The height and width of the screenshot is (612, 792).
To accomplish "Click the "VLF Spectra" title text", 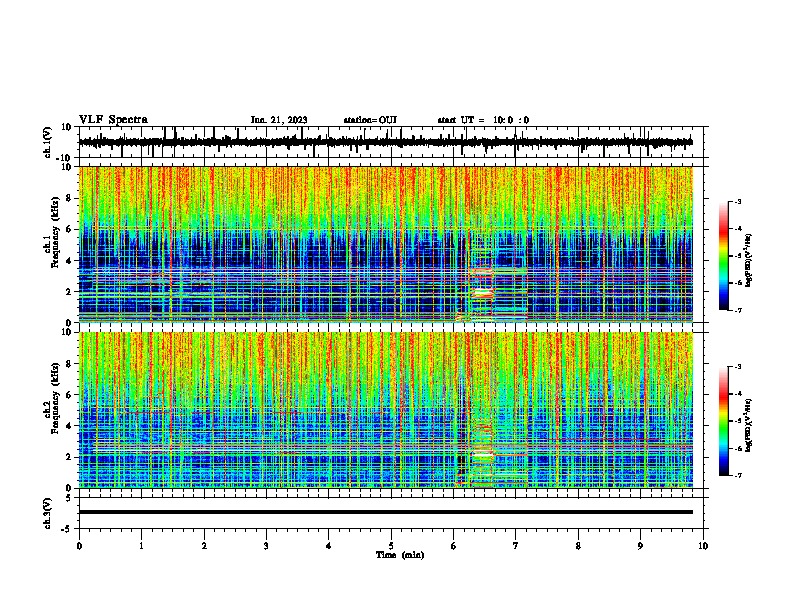I will click(113, 120).
